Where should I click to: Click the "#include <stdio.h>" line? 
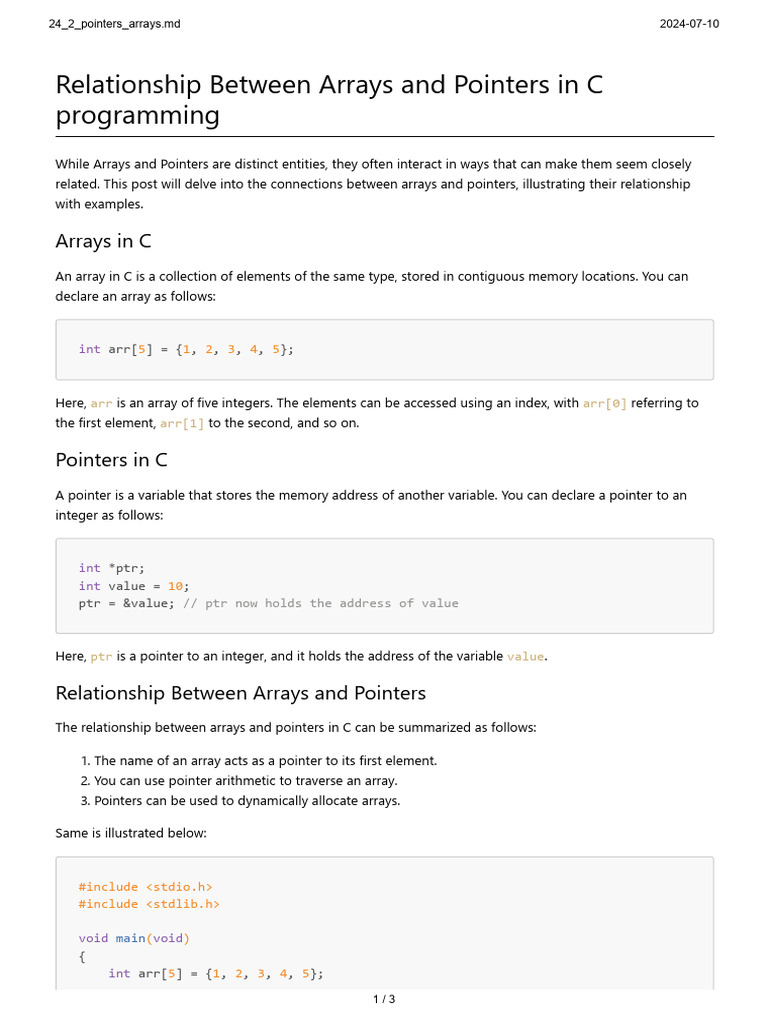tap(145, 887)
